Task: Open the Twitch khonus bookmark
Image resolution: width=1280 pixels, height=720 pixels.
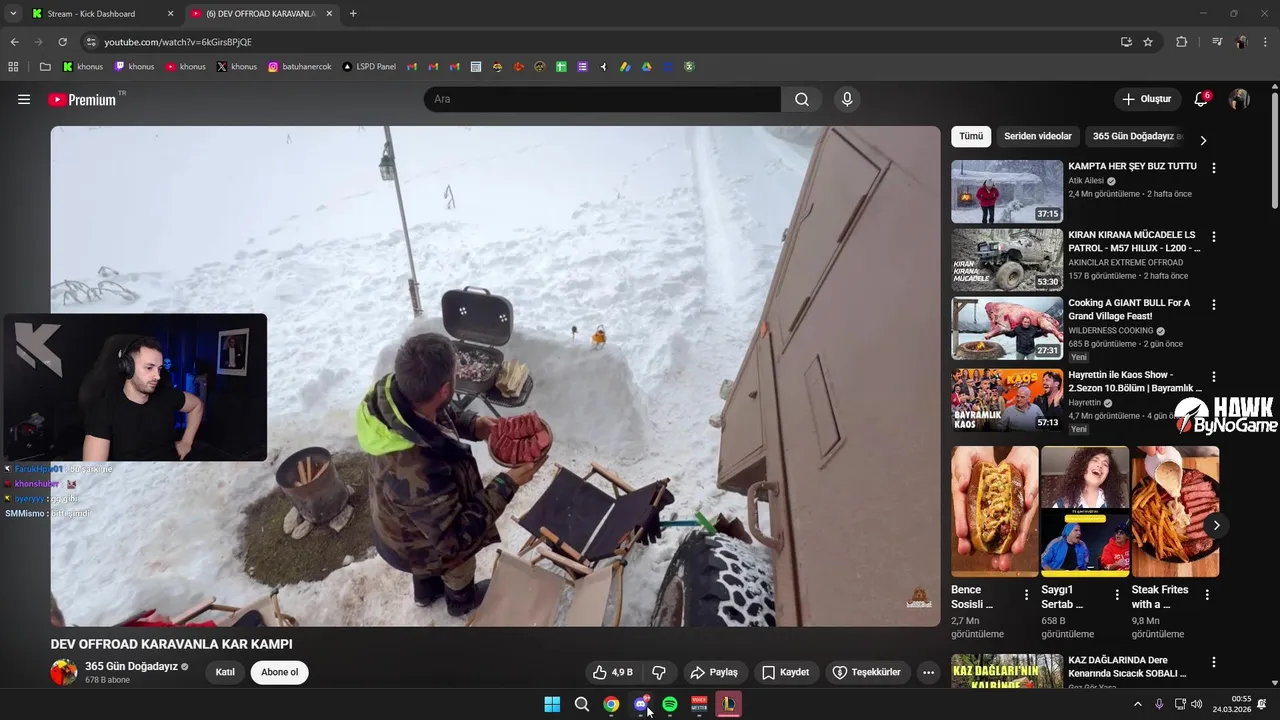Action: click(x=135, y=67)
